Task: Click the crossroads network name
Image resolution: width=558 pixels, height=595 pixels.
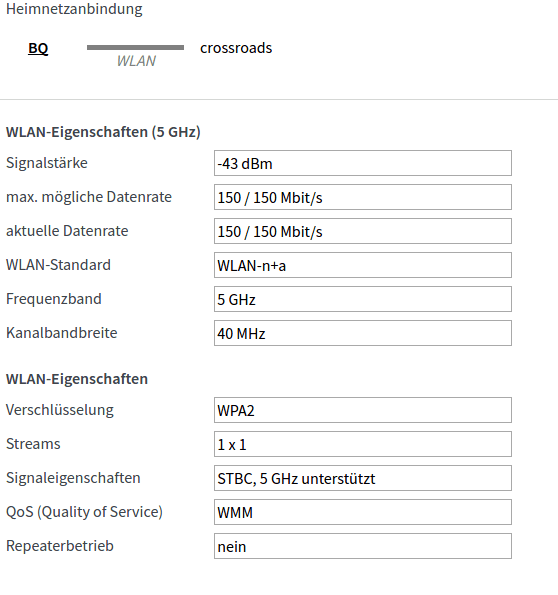Action: 236,48
